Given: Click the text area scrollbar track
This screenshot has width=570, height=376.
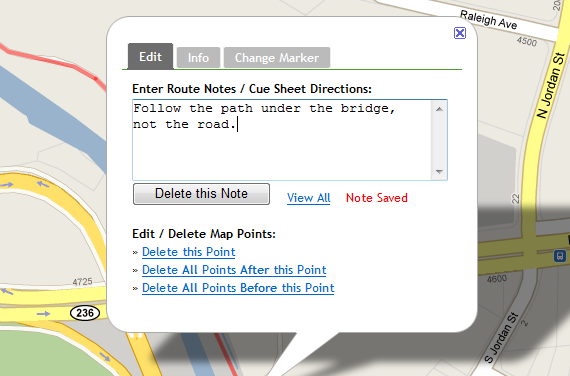Looking at the screenshot, I should (x=439, y=140).
